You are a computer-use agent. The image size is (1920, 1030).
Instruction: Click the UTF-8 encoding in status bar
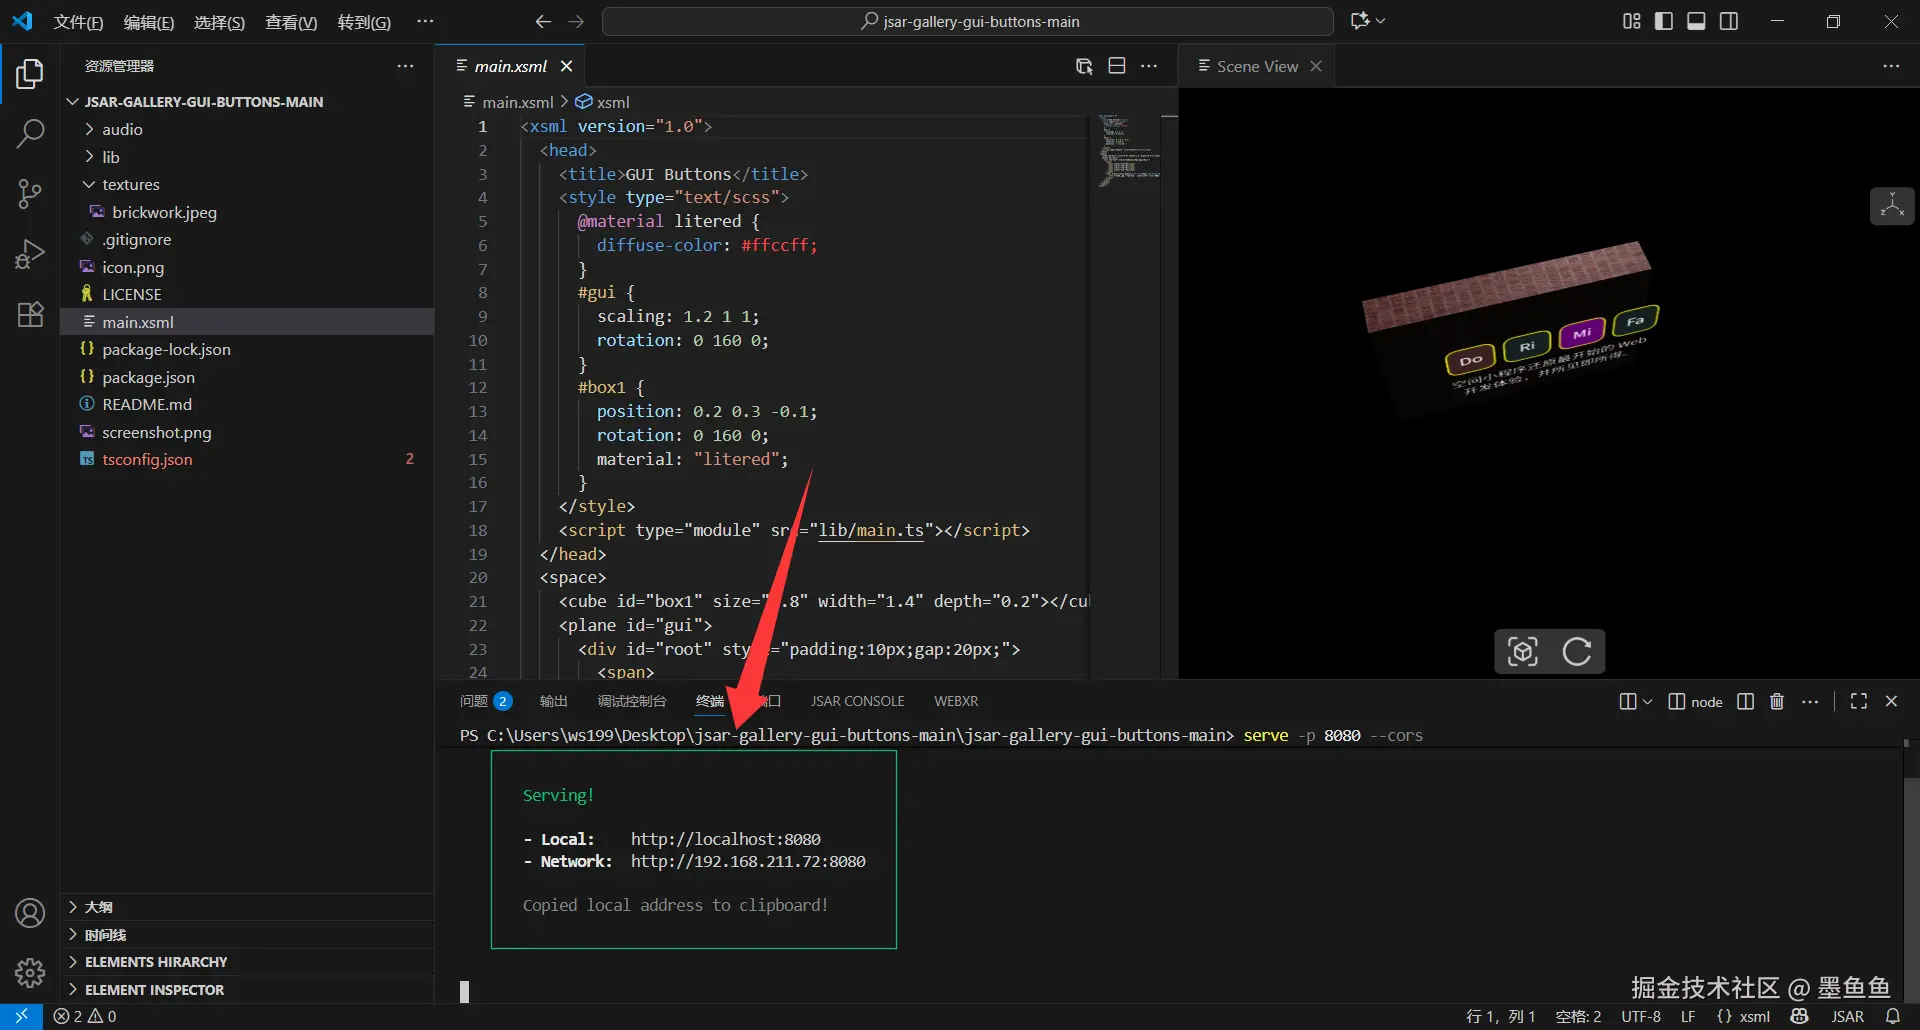pyautogui.click(x=1640, y=1016)
